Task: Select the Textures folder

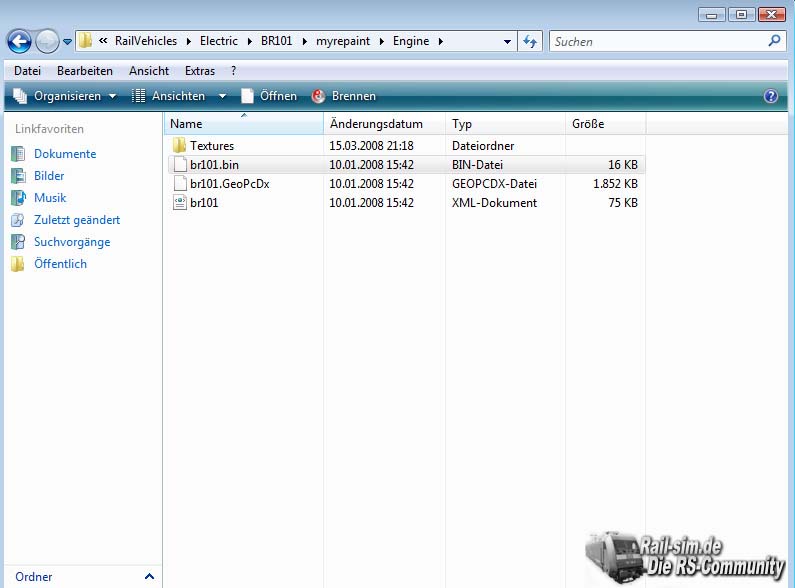Action: [212, 146]
